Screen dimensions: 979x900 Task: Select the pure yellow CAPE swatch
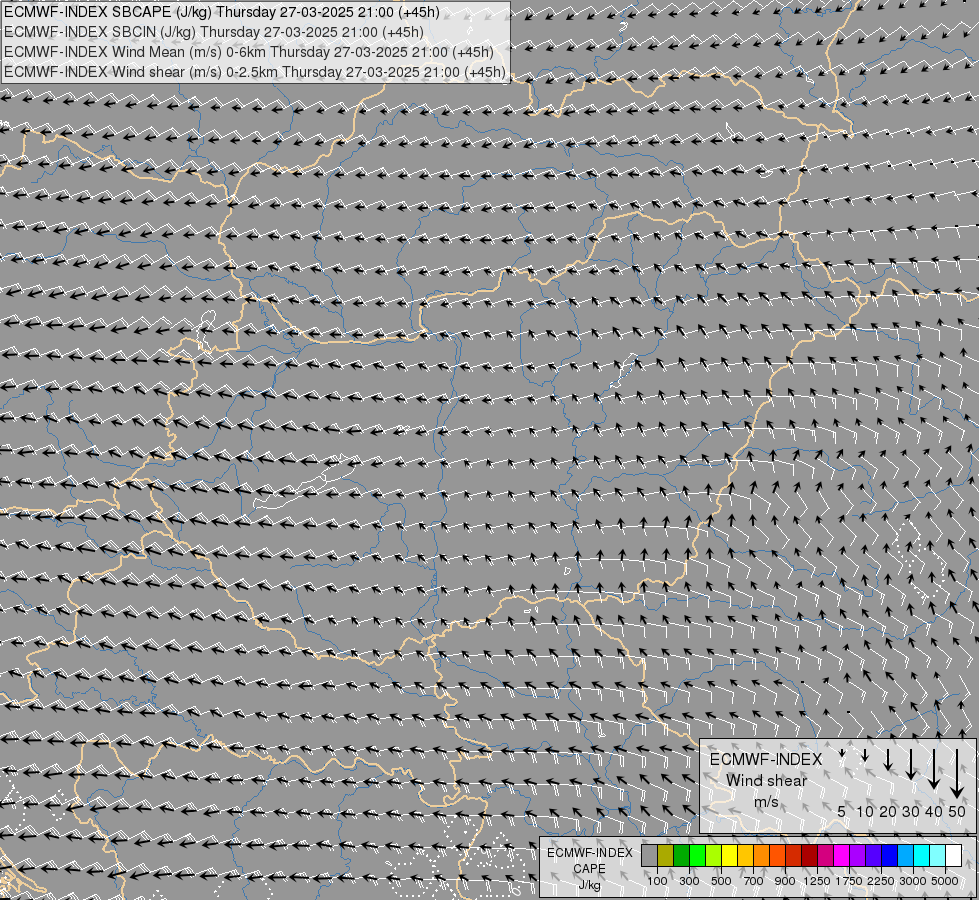[729, 855]
